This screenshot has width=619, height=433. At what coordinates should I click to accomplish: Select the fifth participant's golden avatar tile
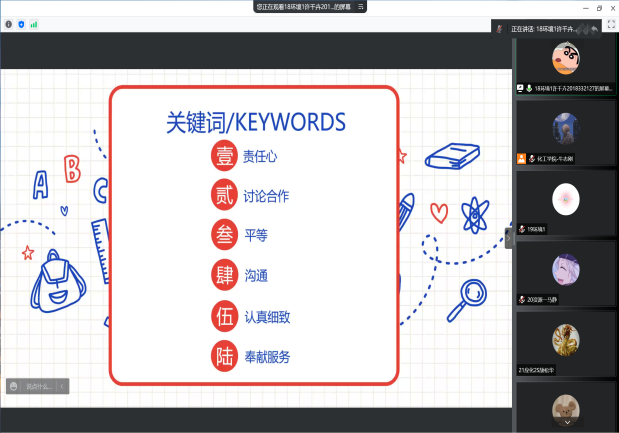[566, 341]
